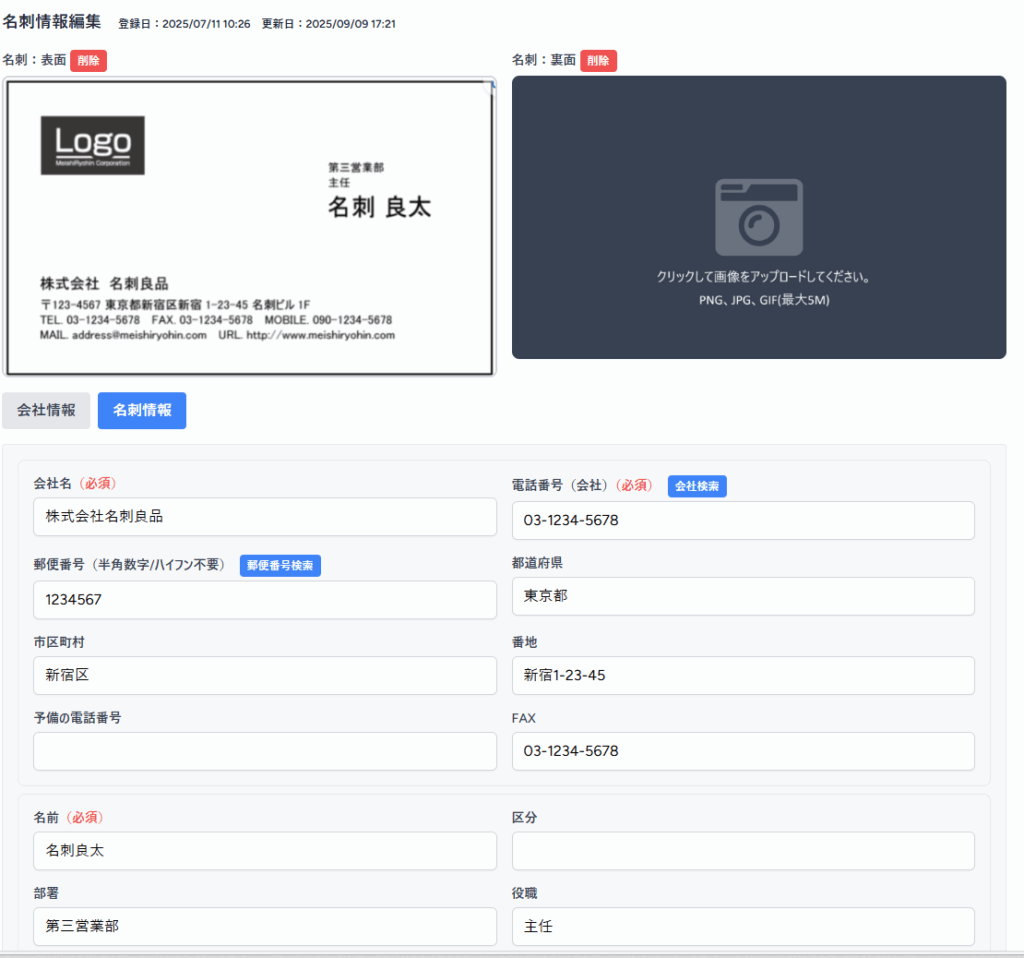Viewport: 1024px width, 958px height.
Task: Switch to the 会社情報 tab
Action: pos(46,410)
